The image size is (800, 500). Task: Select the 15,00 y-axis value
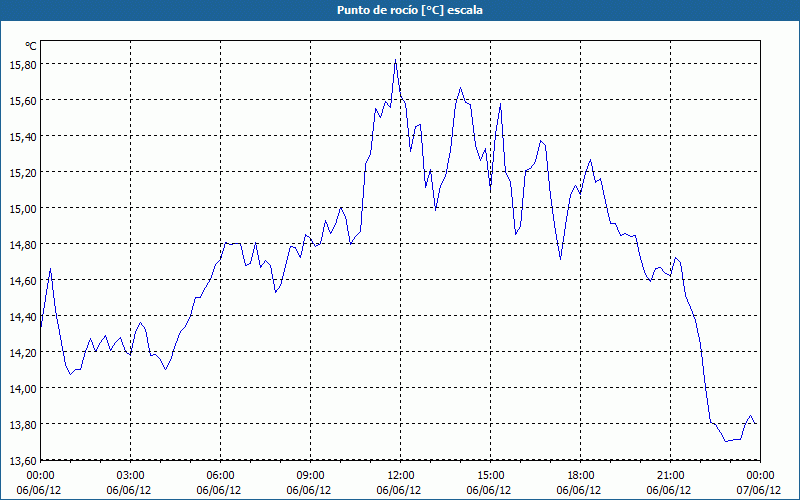[23, 209]
